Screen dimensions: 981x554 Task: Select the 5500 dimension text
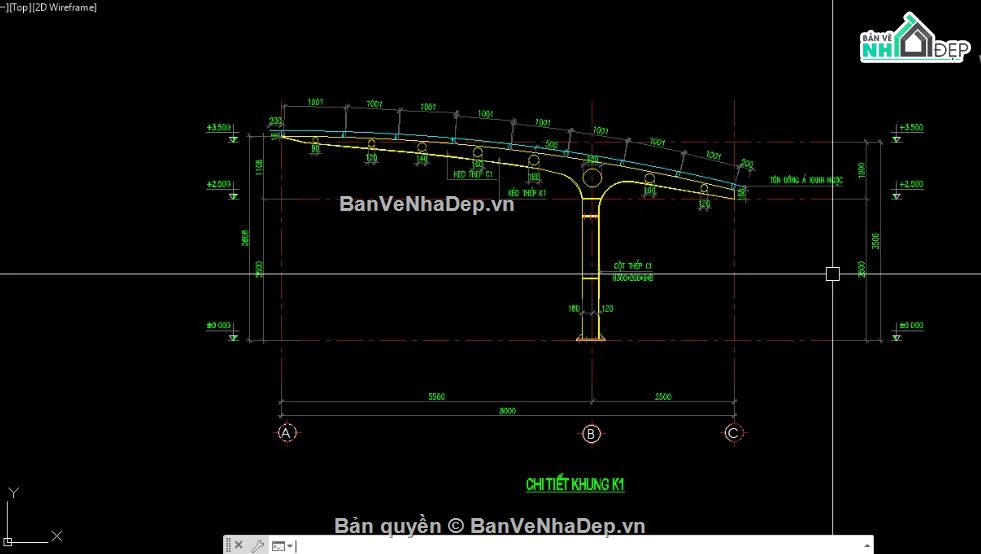[x=436, y=397]
